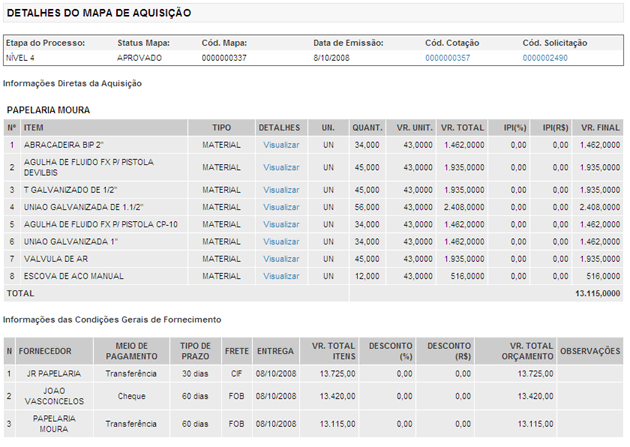Click the total value 13.115,0000 in TOTAL row
The image size is (630, 447).
click(597, 294)
